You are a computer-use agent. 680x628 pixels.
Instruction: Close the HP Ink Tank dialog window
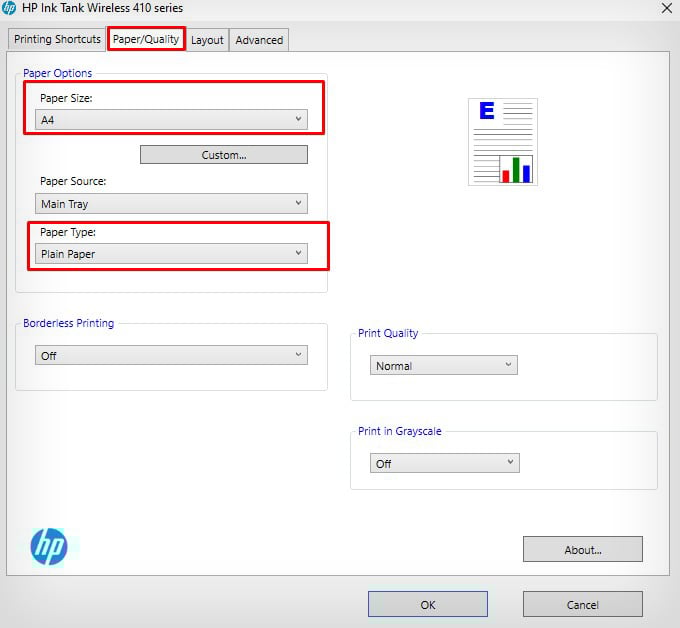pos(667,8)
